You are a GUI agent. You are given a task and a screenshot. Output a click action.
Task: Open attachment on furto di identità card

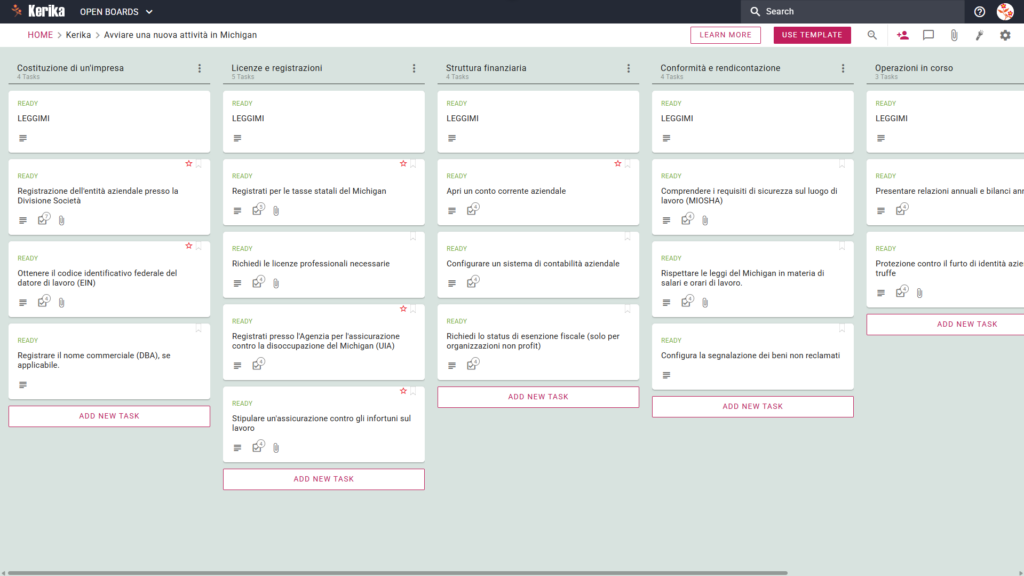pyautogui.click(x=920, y=293)
